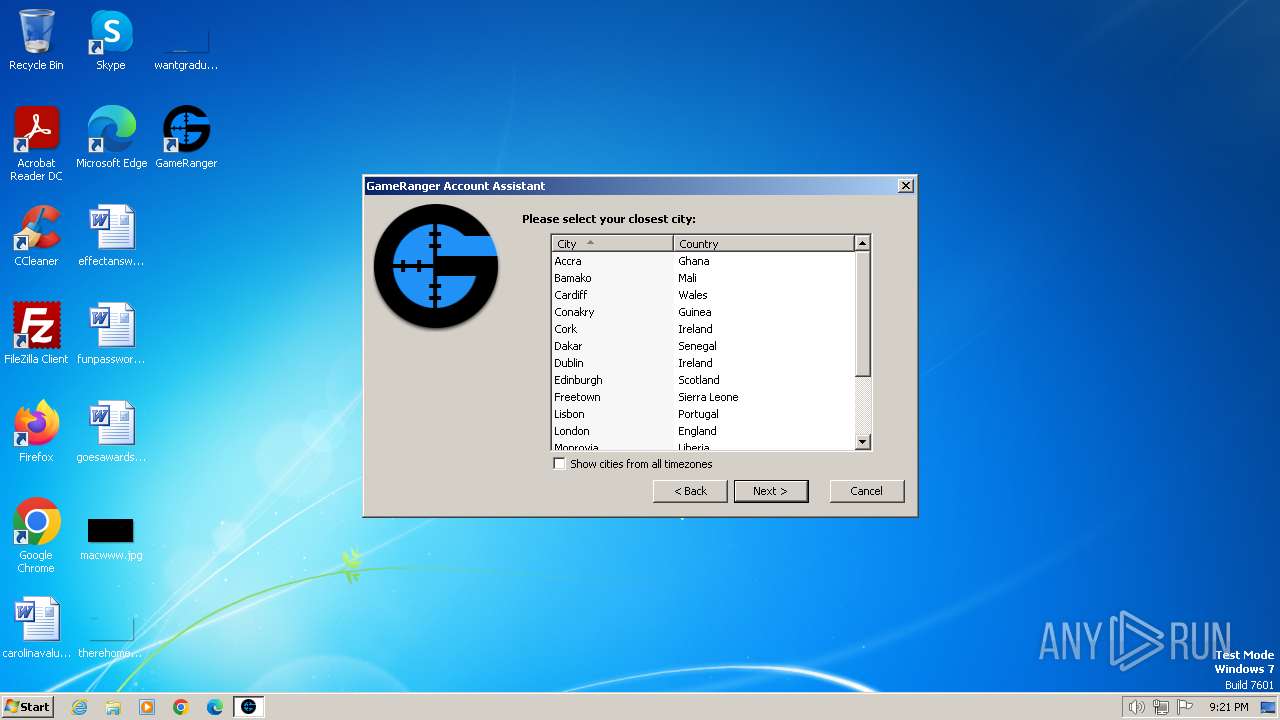
Task: Open Action Center flag icon
Action: pos(1185,707)
